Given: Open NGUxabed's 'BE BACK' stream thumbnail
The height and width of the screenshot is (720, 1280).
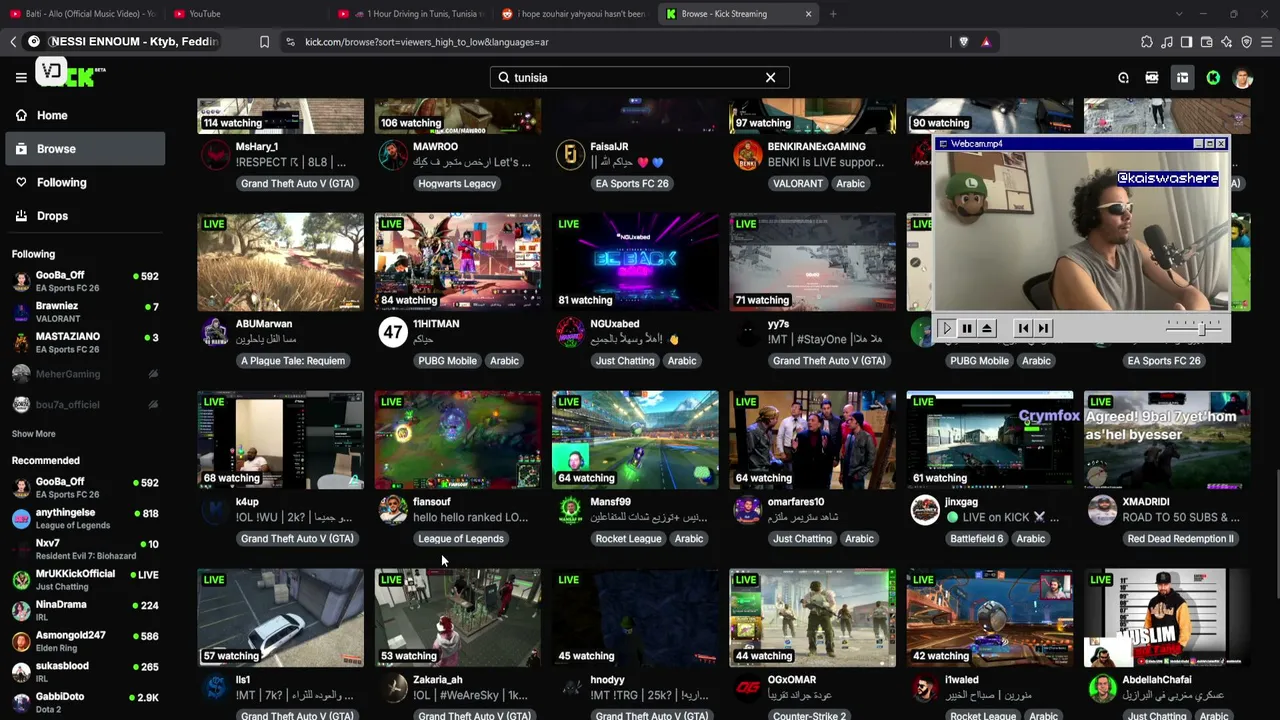Looking at the screenshot, I should [635, 262].
